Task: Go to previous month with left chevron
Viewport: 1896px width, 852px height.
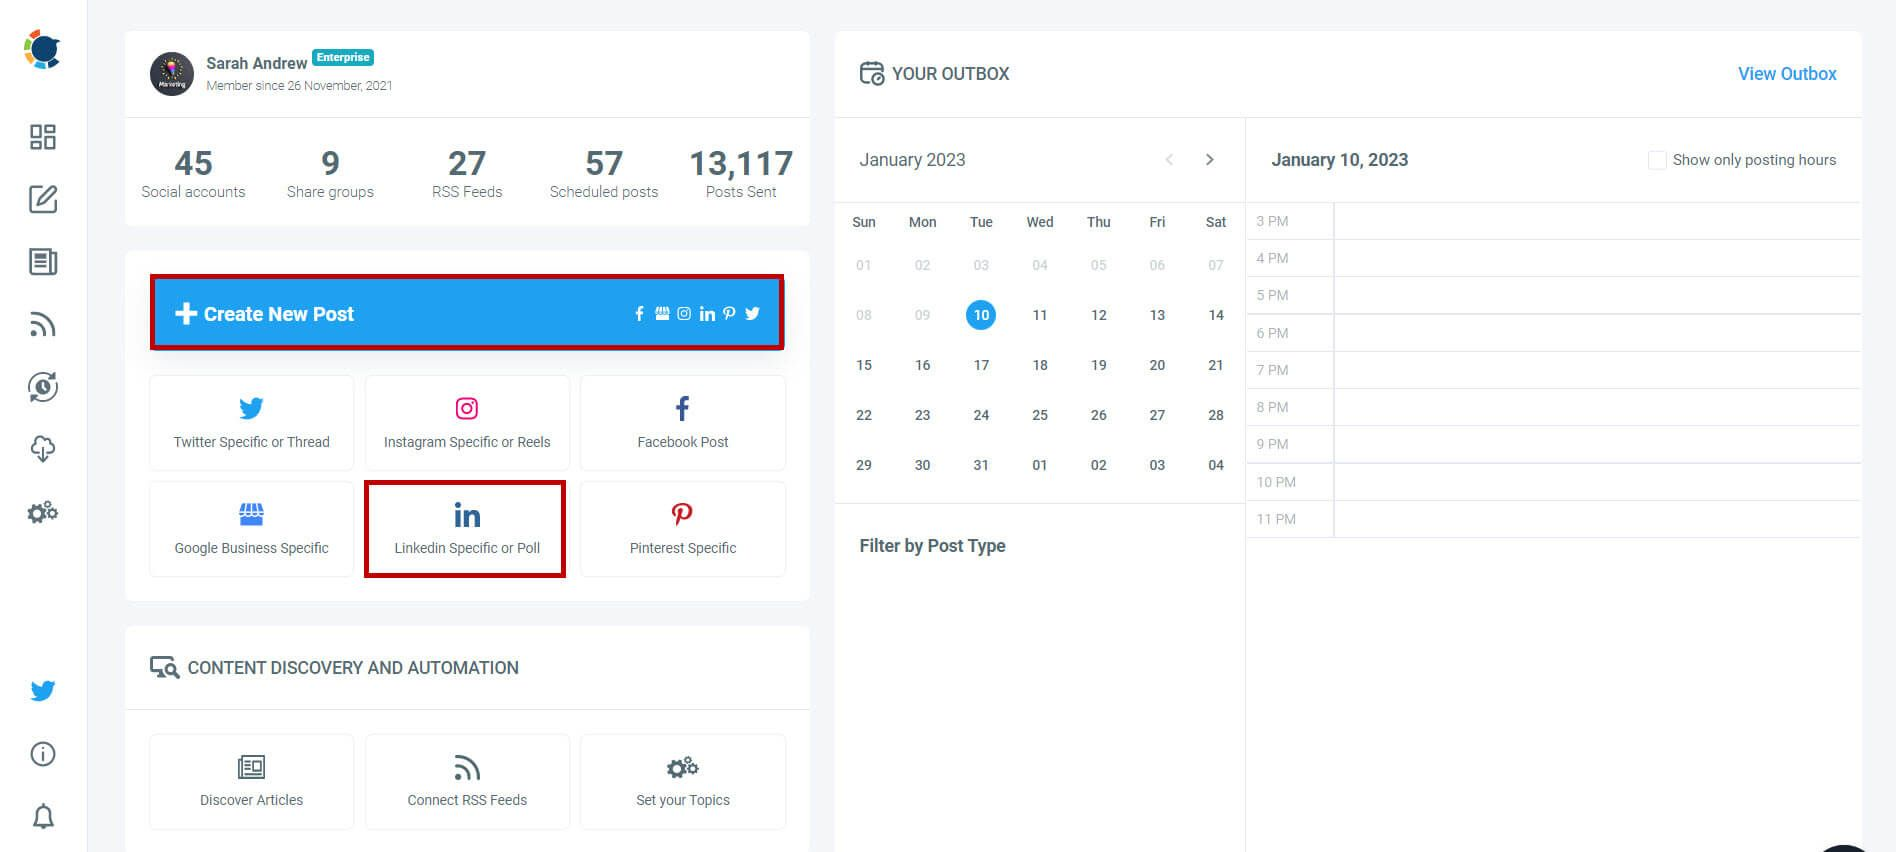Action: [1169, 160]
